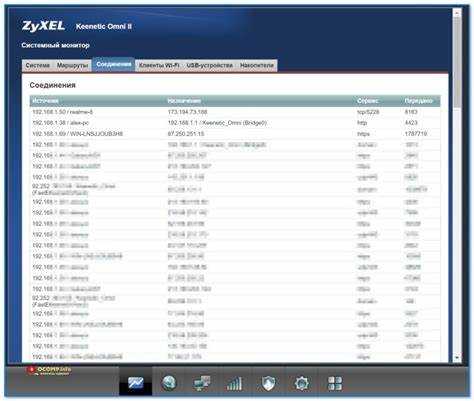This screenshot has height=401, width=474.
Task: Select the 192.168.1.69 / WIN-LN5JJOUB3H8 cell
Action: coord(77,134)
